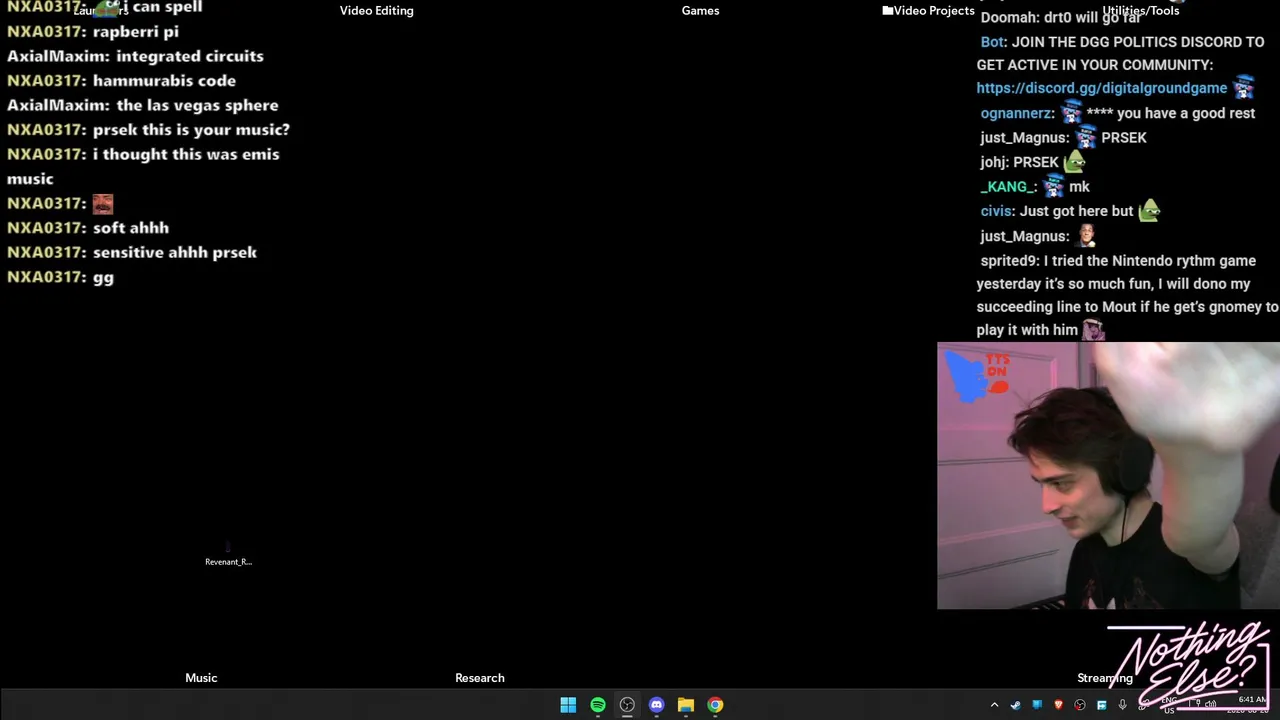
Task: Open Discord from the taskbar
Action: [x=656, y=705]
